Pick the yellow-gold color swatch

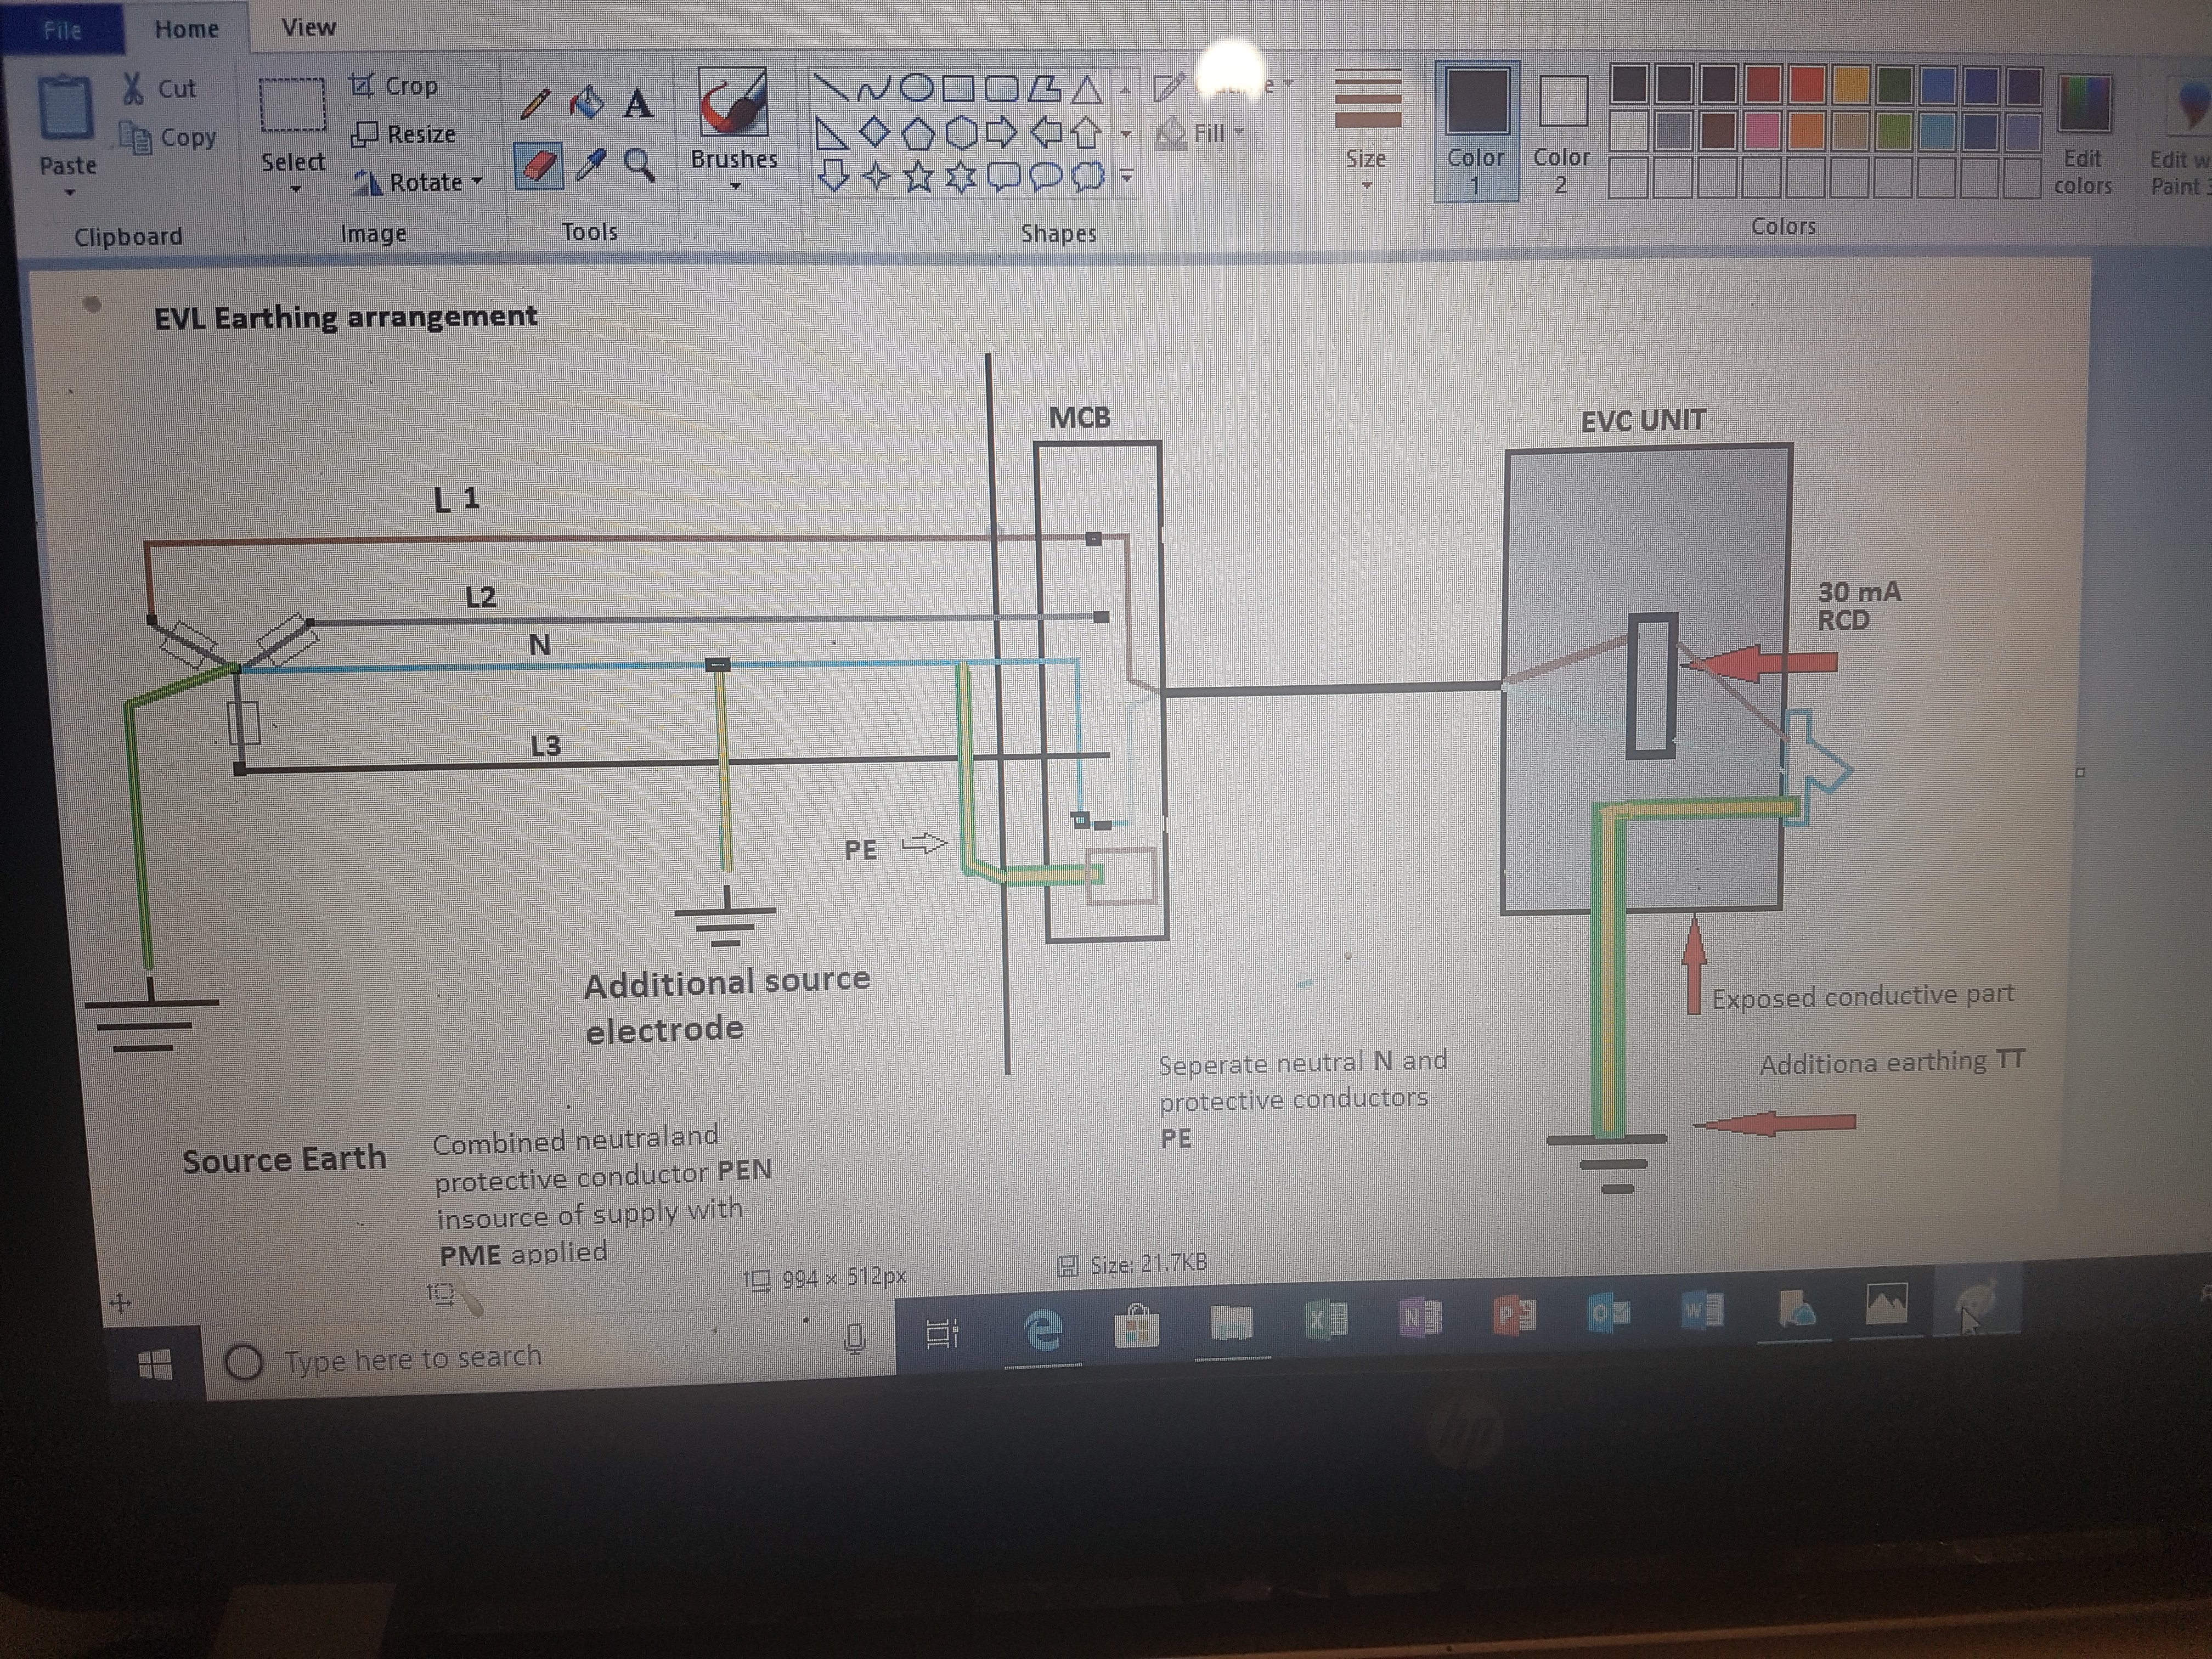pos(1851,86)
